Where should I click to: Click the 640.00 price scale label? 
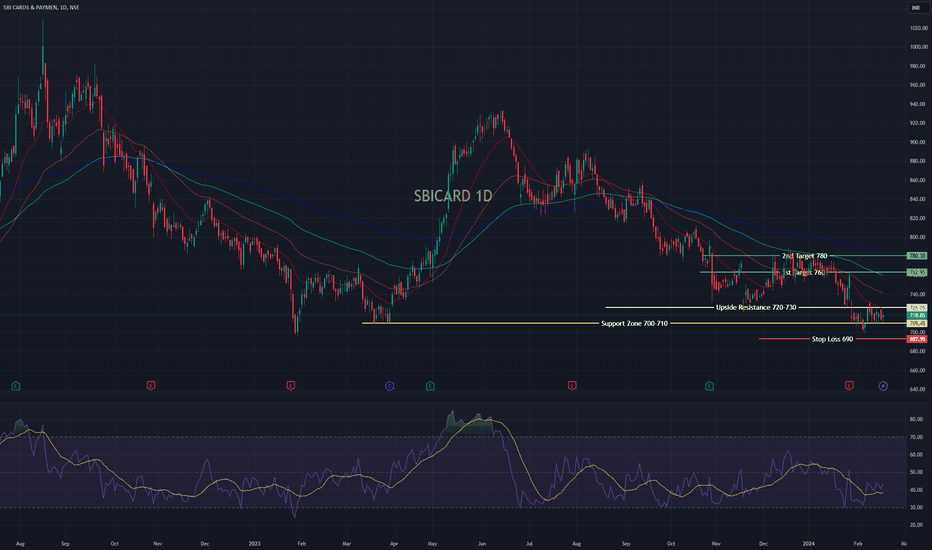click(918, 389)
